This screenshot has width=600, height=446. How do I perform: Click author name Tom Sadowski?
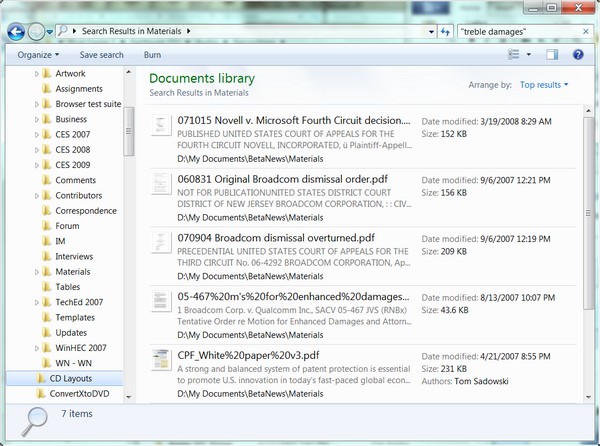481,381
